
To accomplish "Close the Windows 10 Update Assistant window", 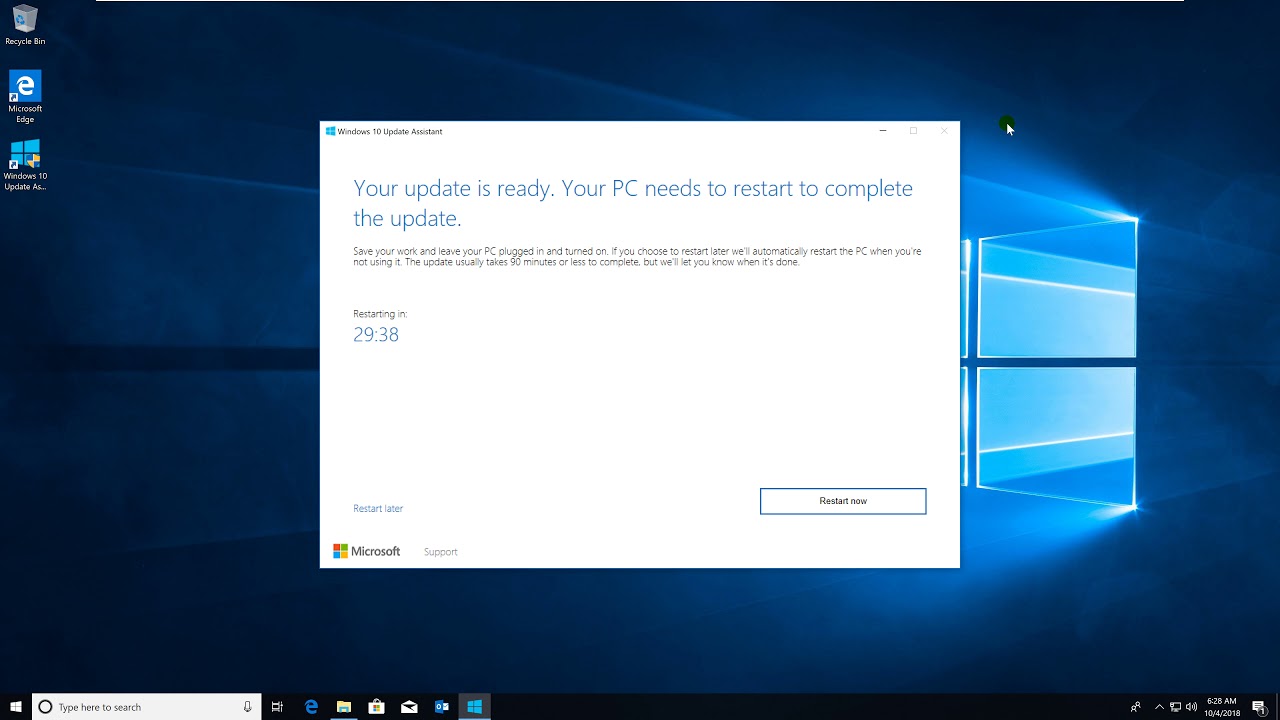I will tap(944, 131).
